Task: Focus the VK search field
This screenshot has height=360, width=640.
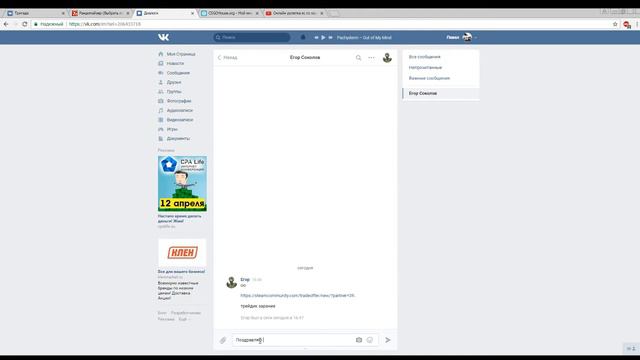Action: point(252,37)
